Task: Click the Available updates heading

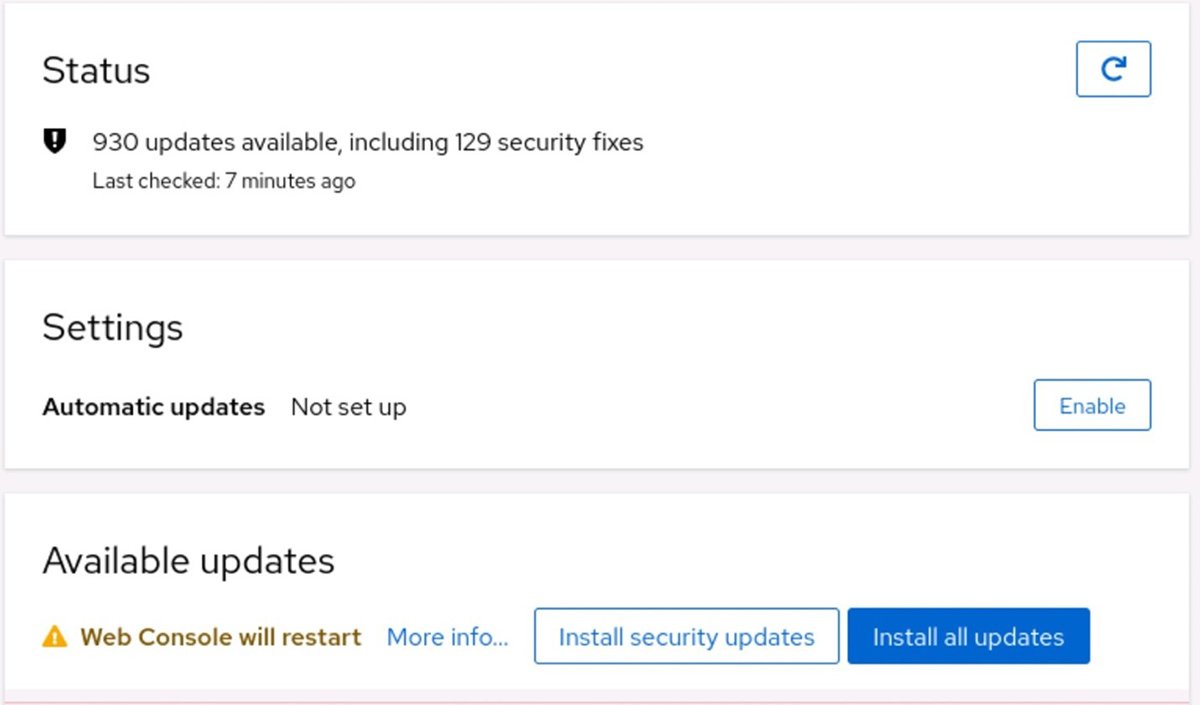Action: (188, 561)
